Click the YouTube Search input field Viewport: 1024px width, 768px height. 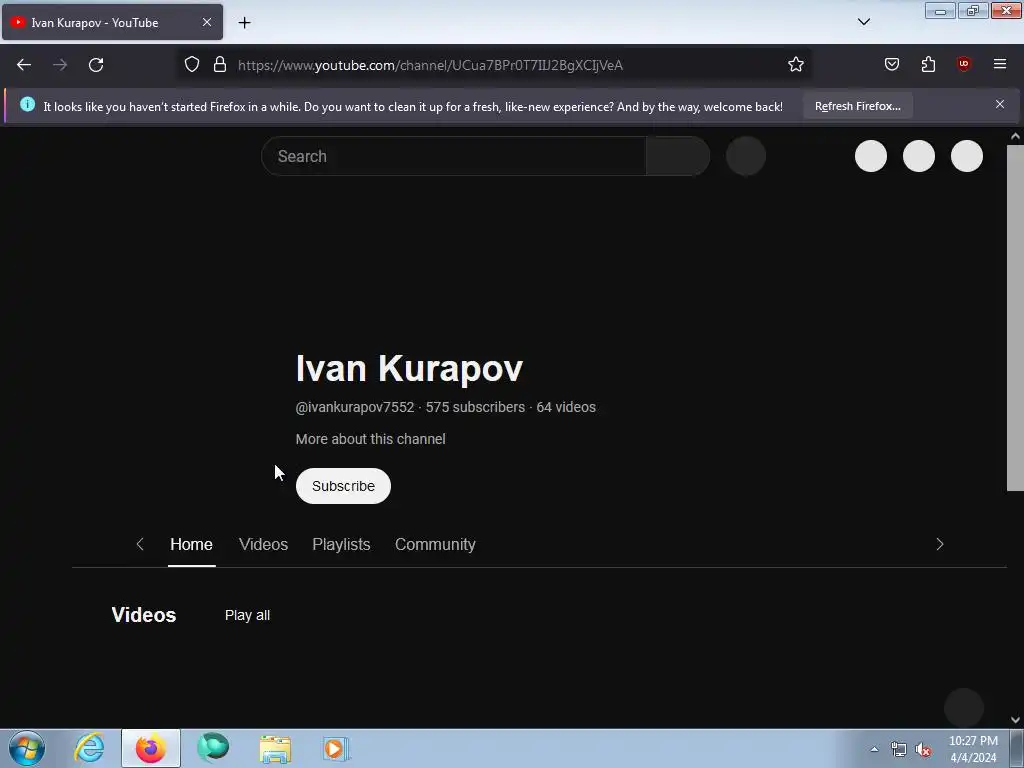tap(454, 156)
